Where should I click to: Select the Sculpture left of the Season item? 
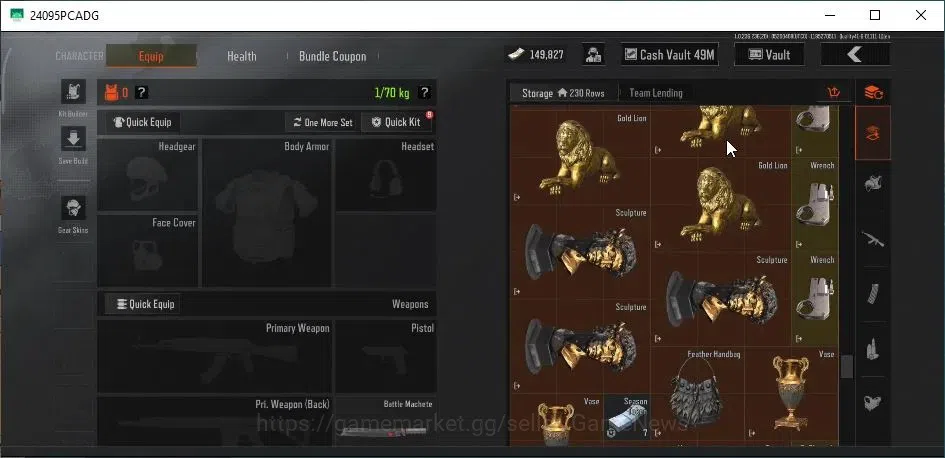pyautogui.click(x=580, y=347)
